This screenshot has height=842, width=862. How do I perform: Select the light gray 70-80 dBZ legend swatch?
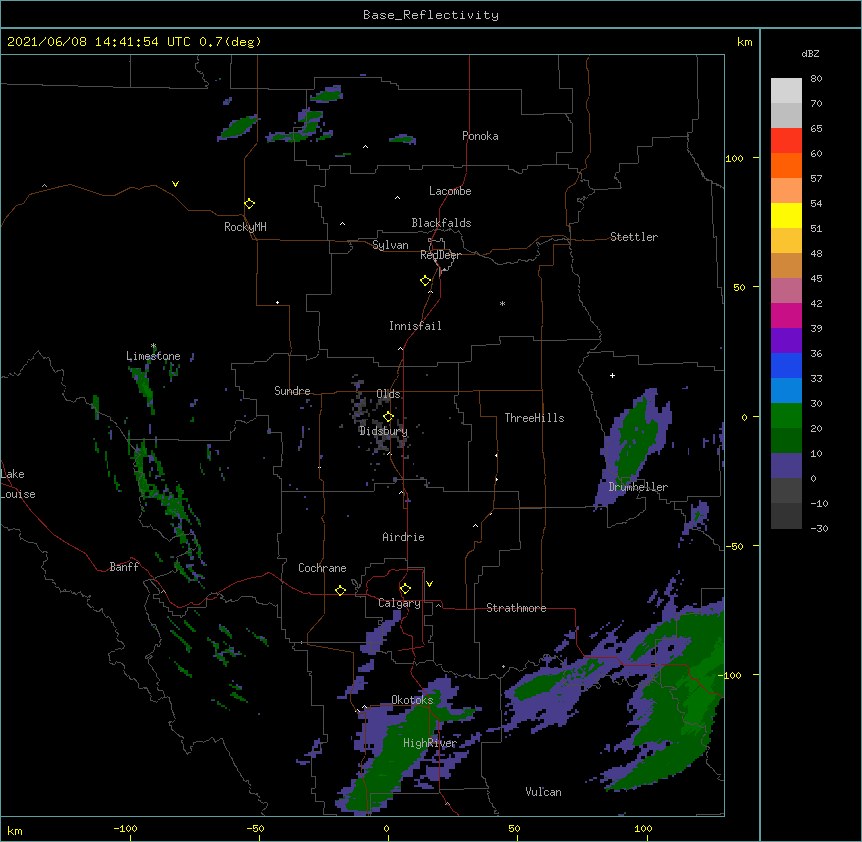pos(786,91)
